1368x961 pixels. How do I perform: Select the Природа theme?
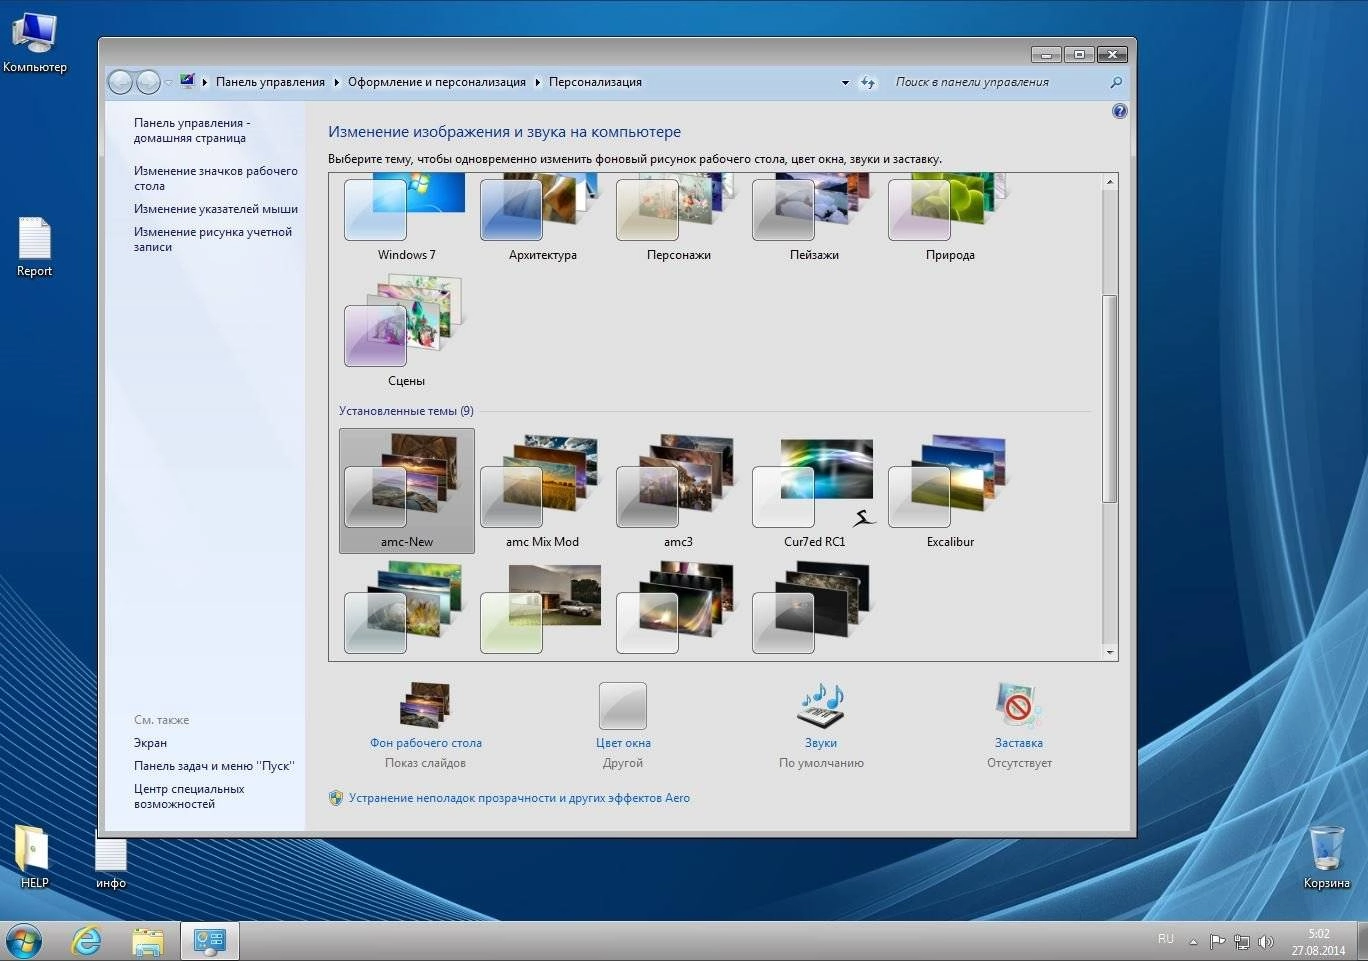(x=950, y=217)
